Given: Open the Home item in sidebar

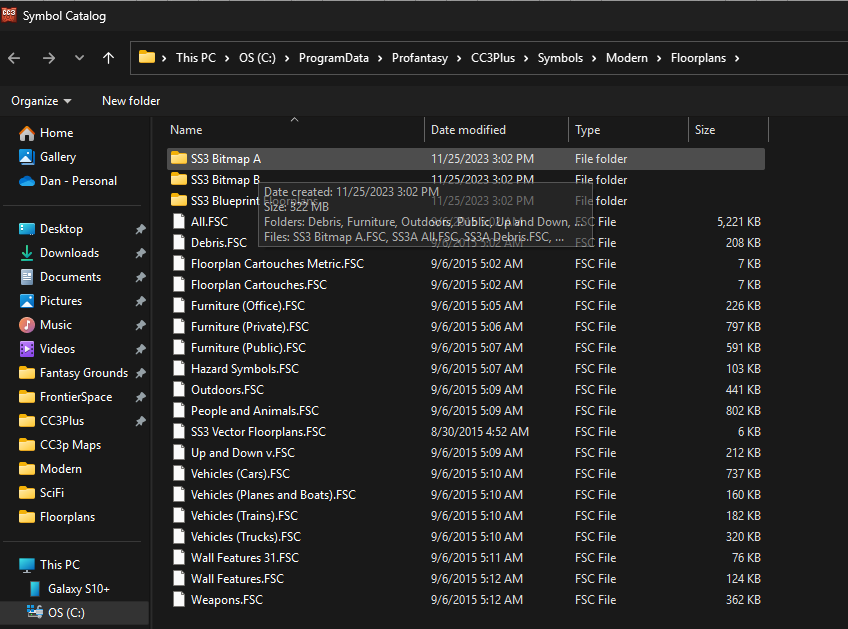Looking at the screenshot, I should click(56, 133).
